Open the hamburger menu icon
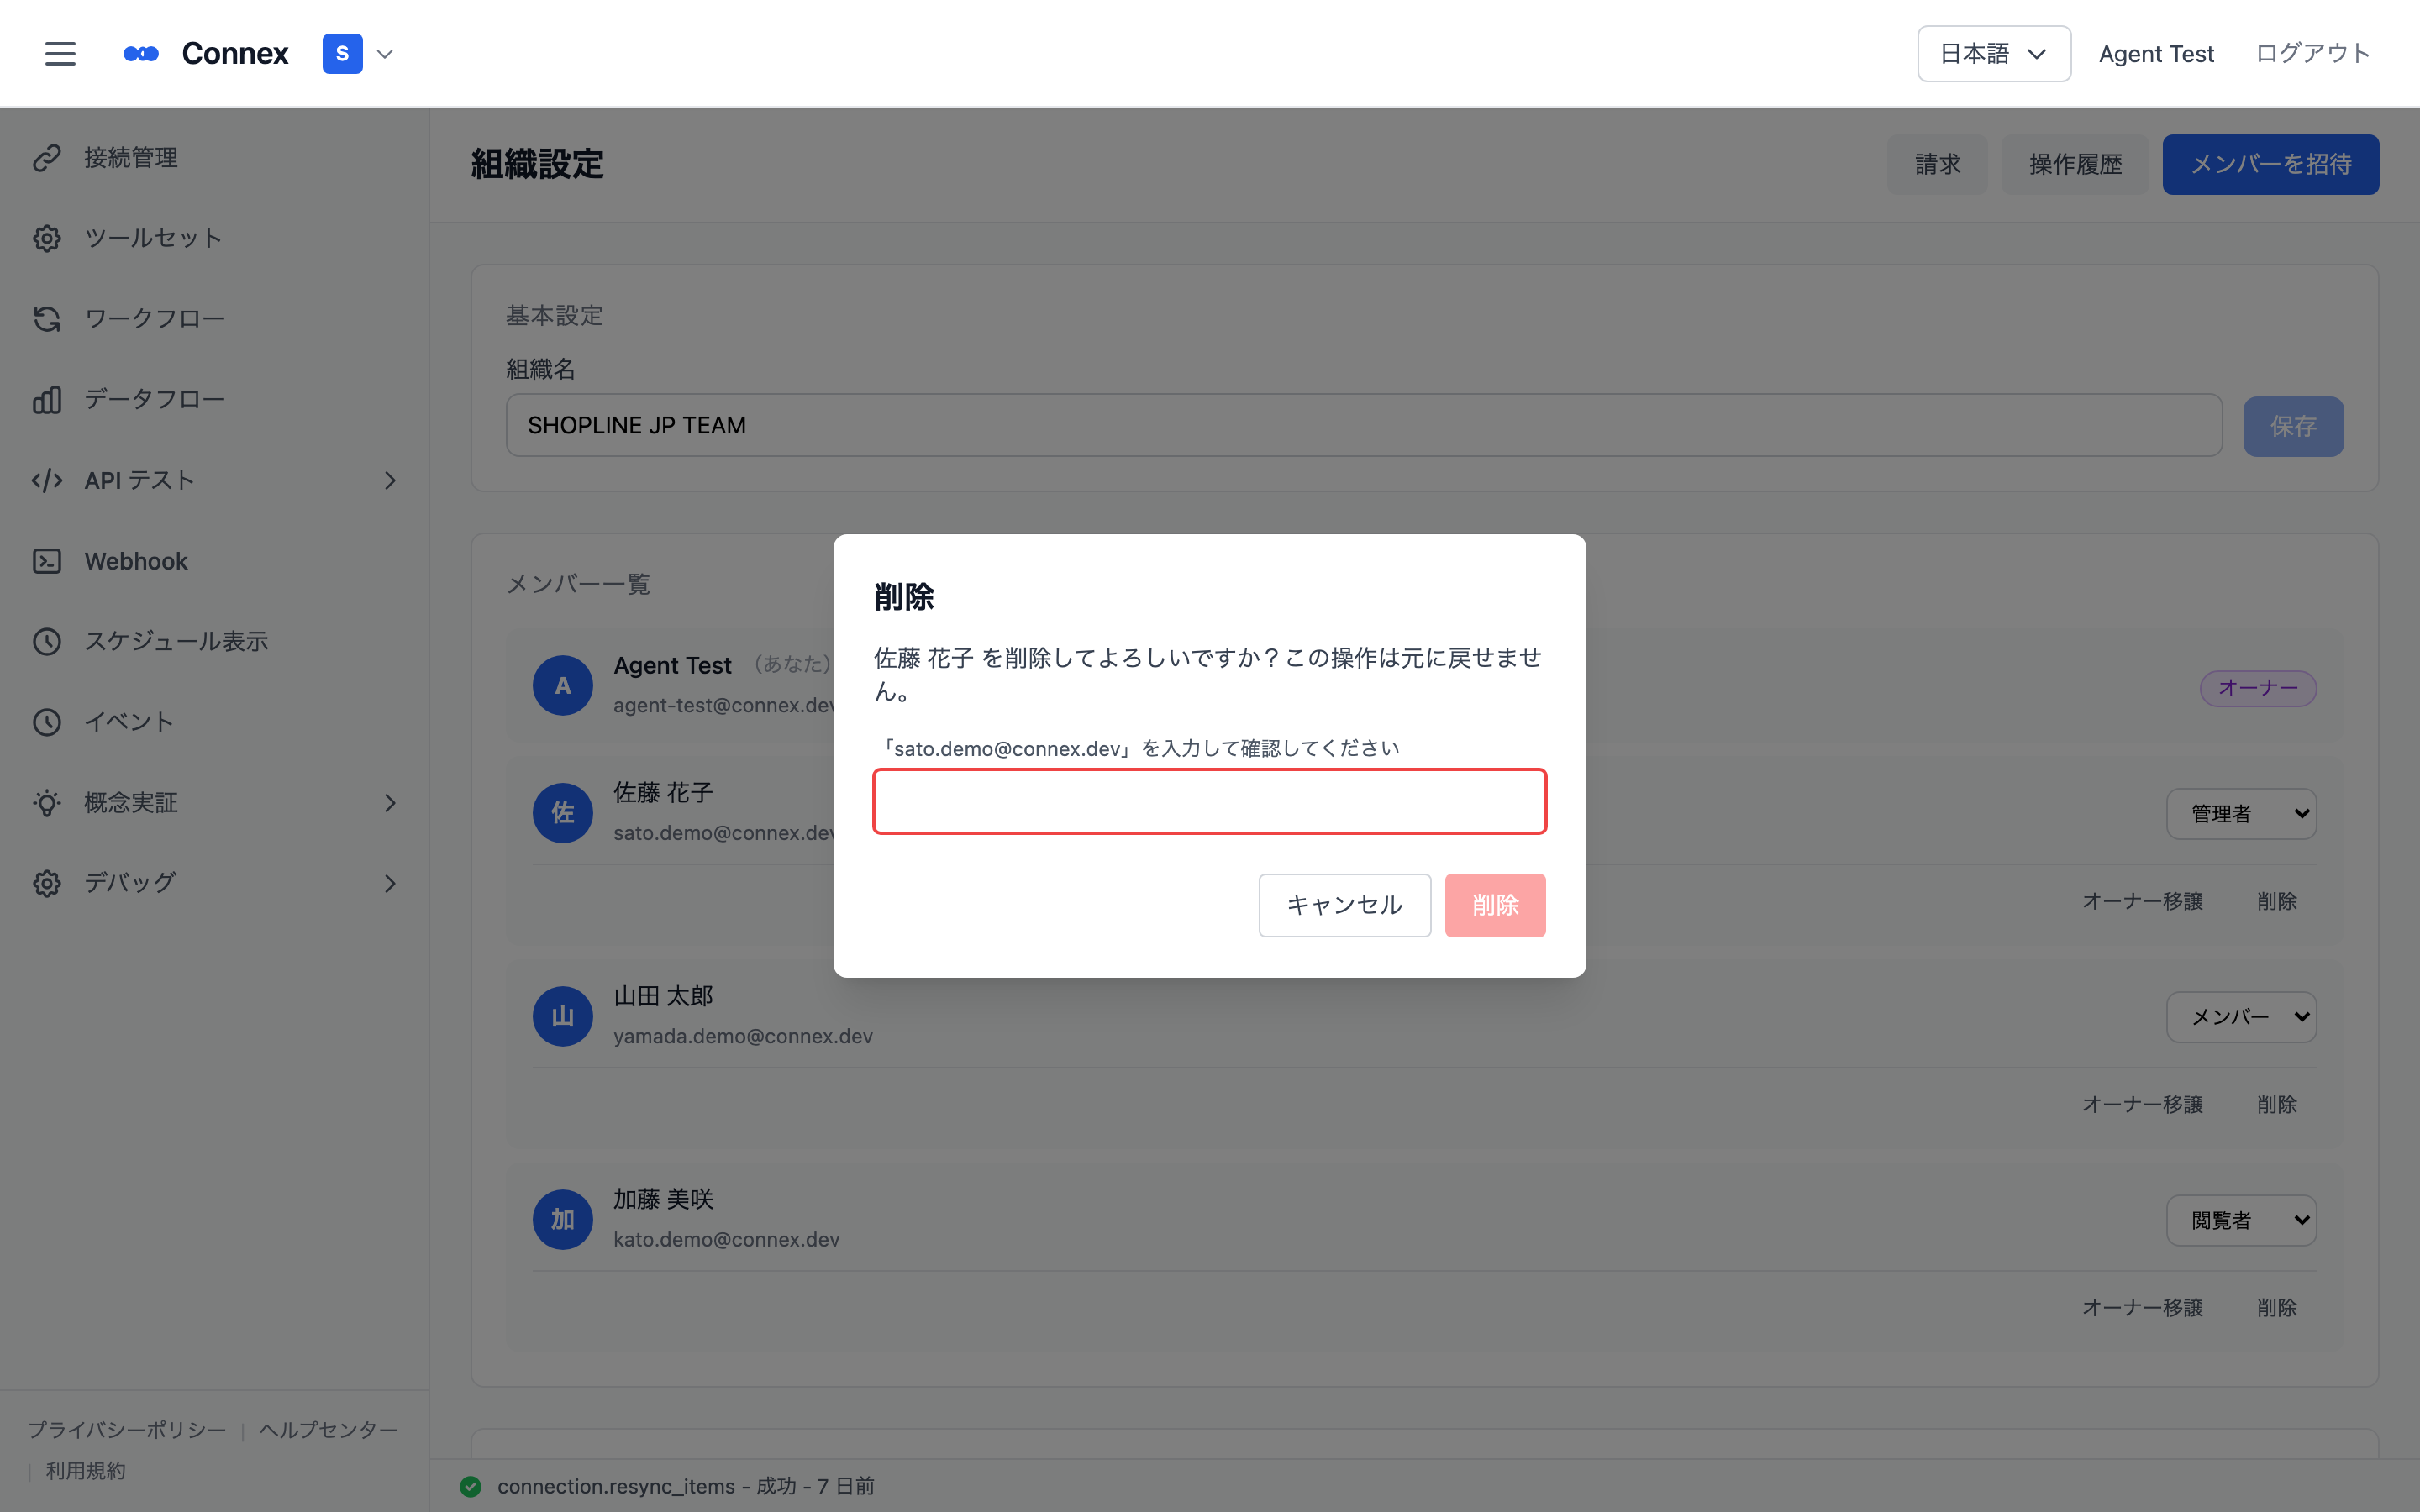 [x=60, y=54]
